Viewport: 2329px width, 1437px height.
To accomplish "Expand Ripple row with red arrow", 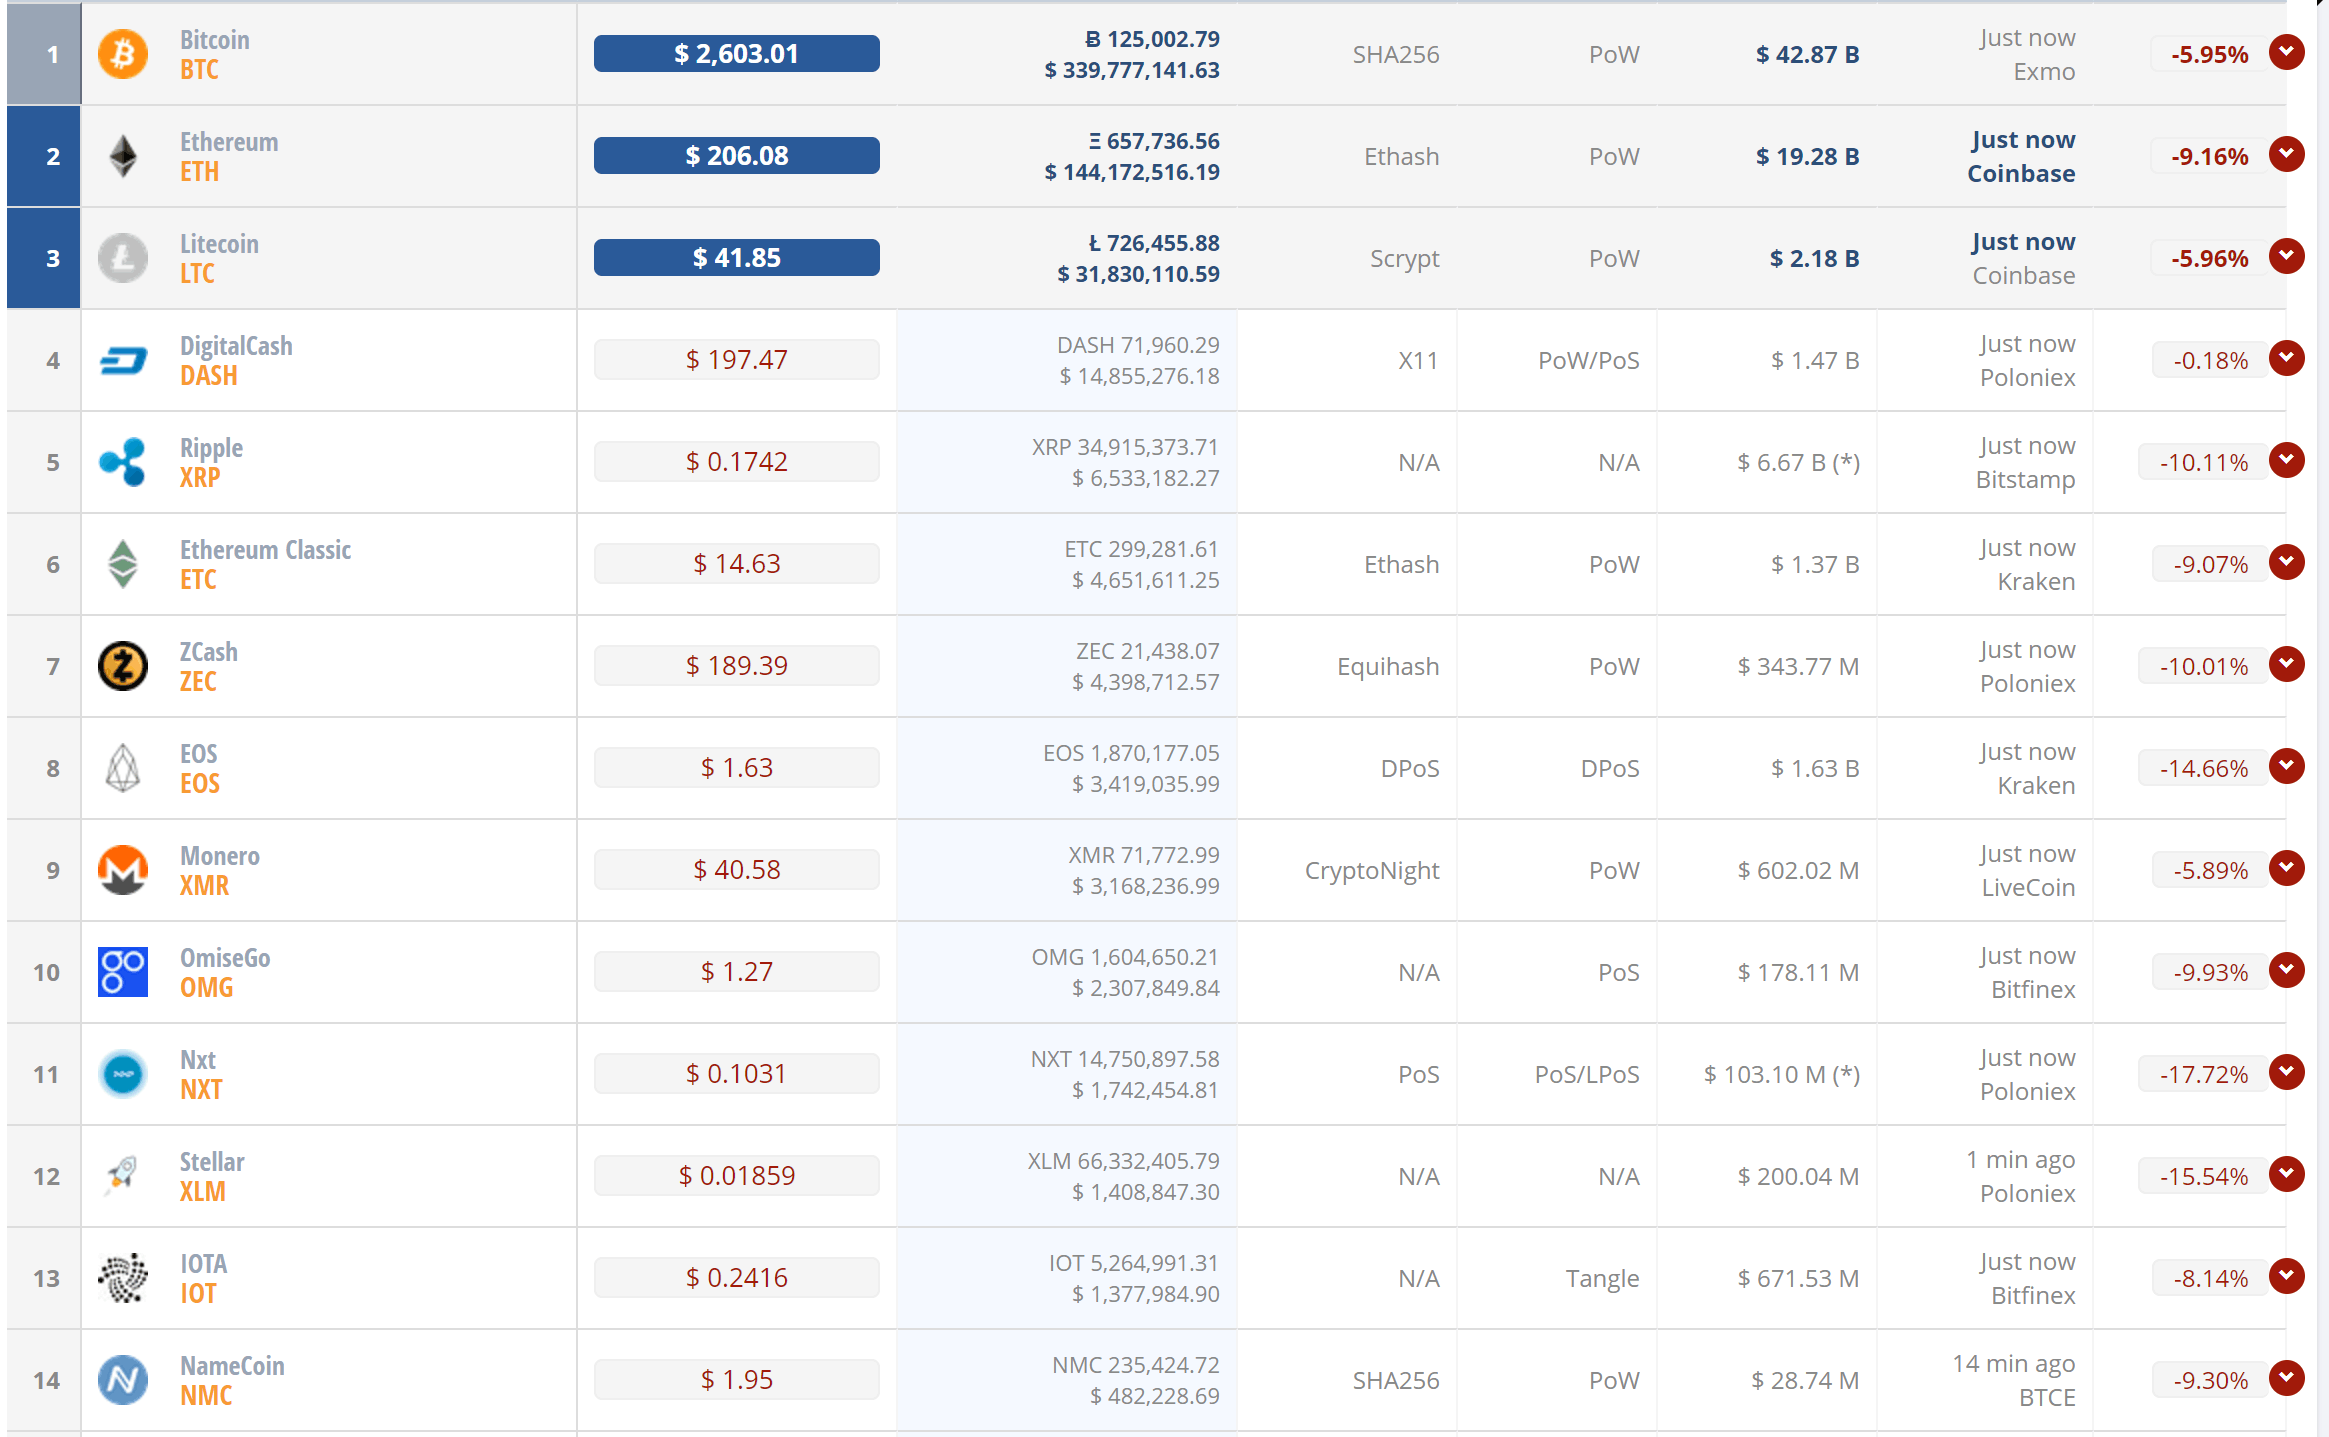I will point(2287,460).
